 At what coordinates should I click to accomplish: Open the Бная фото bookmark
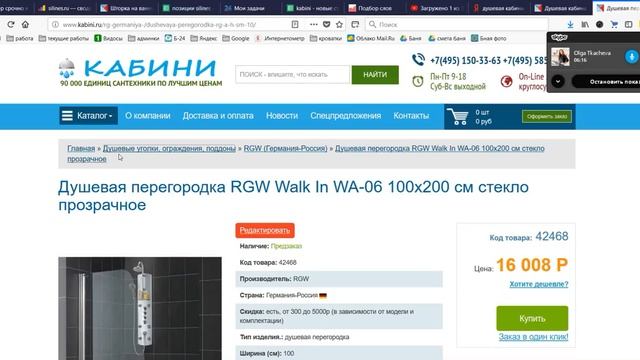tap(489, 38)
